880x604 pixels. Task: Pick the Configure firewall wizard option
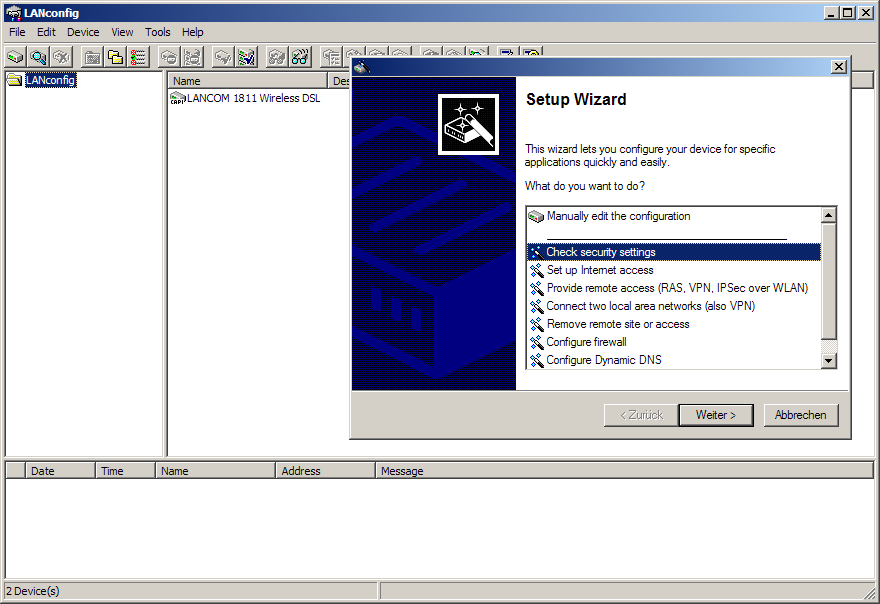click(586, 342)
